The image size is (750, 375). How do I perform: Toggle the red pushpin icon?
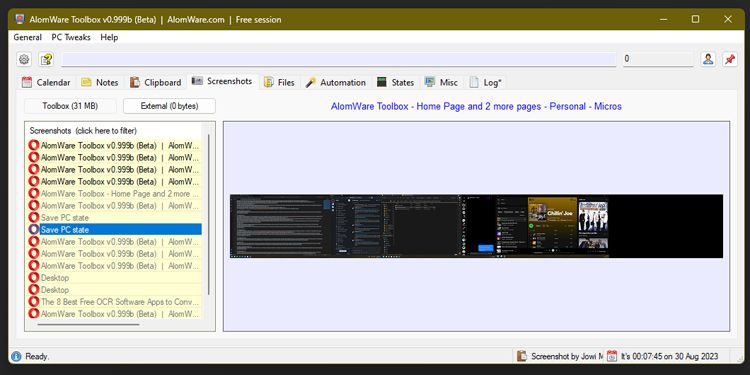729,59
